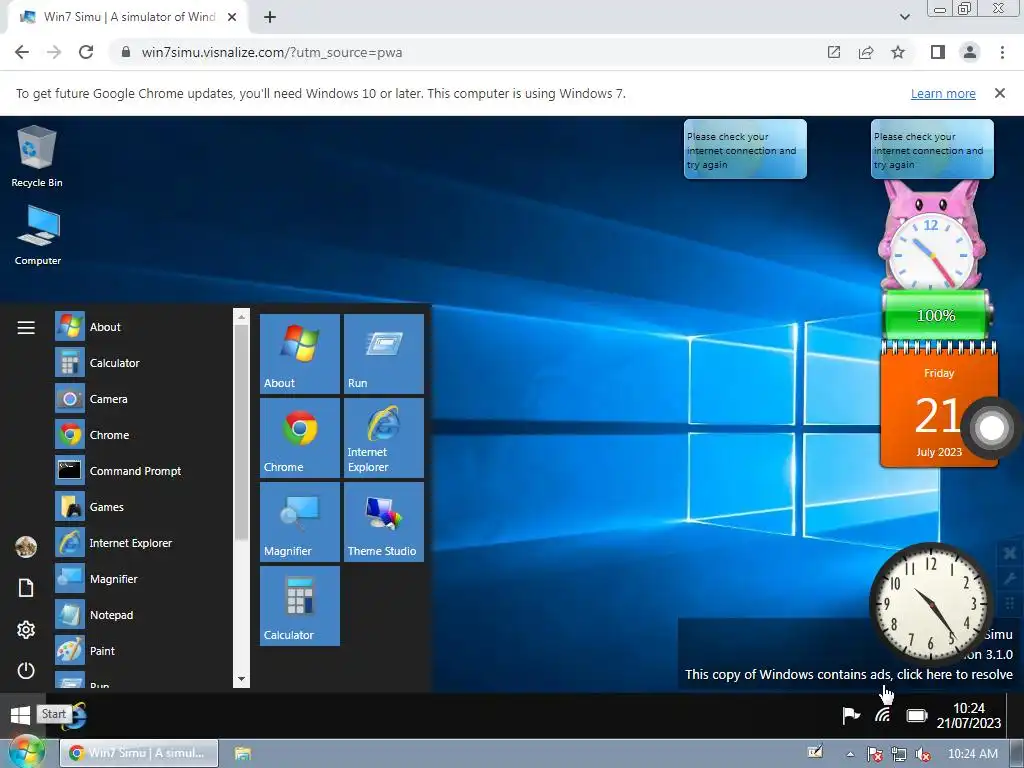Click the volume muted icon in the host tray
The width and height of the screenshot is (1024, 768).
[x=923, y=754]
